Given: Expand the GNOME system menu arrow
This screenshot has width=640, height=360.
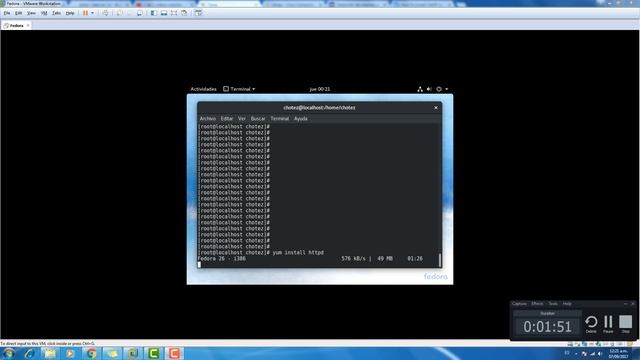Looking at the screenshot, I should click(447, 89).
